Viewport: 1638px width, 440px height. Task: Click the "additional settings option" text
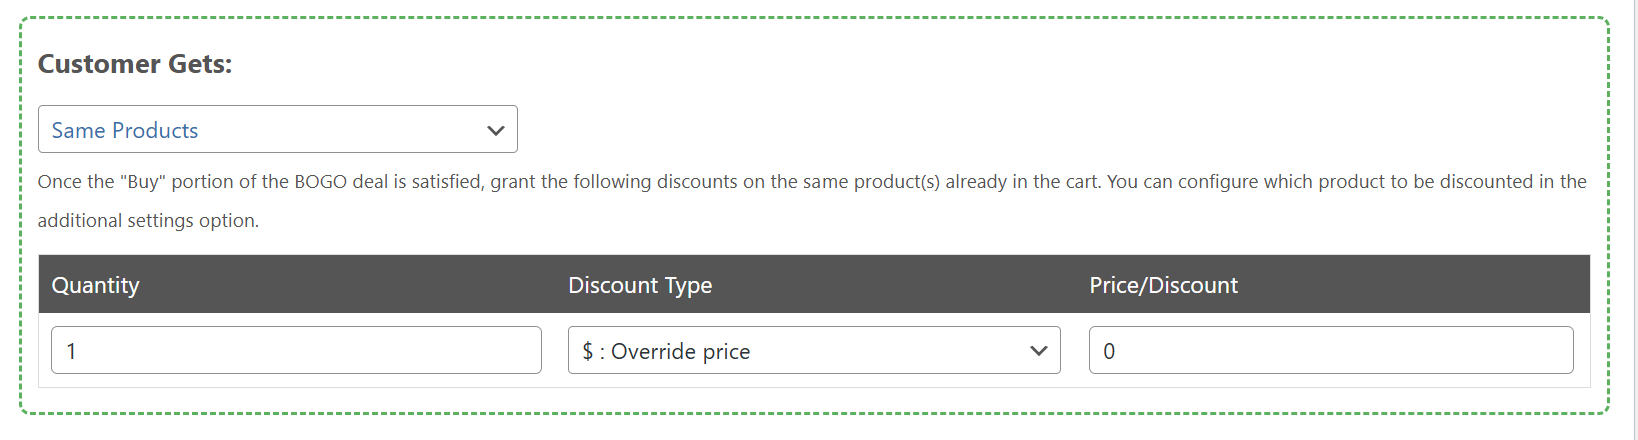click(x=147, y=221)
